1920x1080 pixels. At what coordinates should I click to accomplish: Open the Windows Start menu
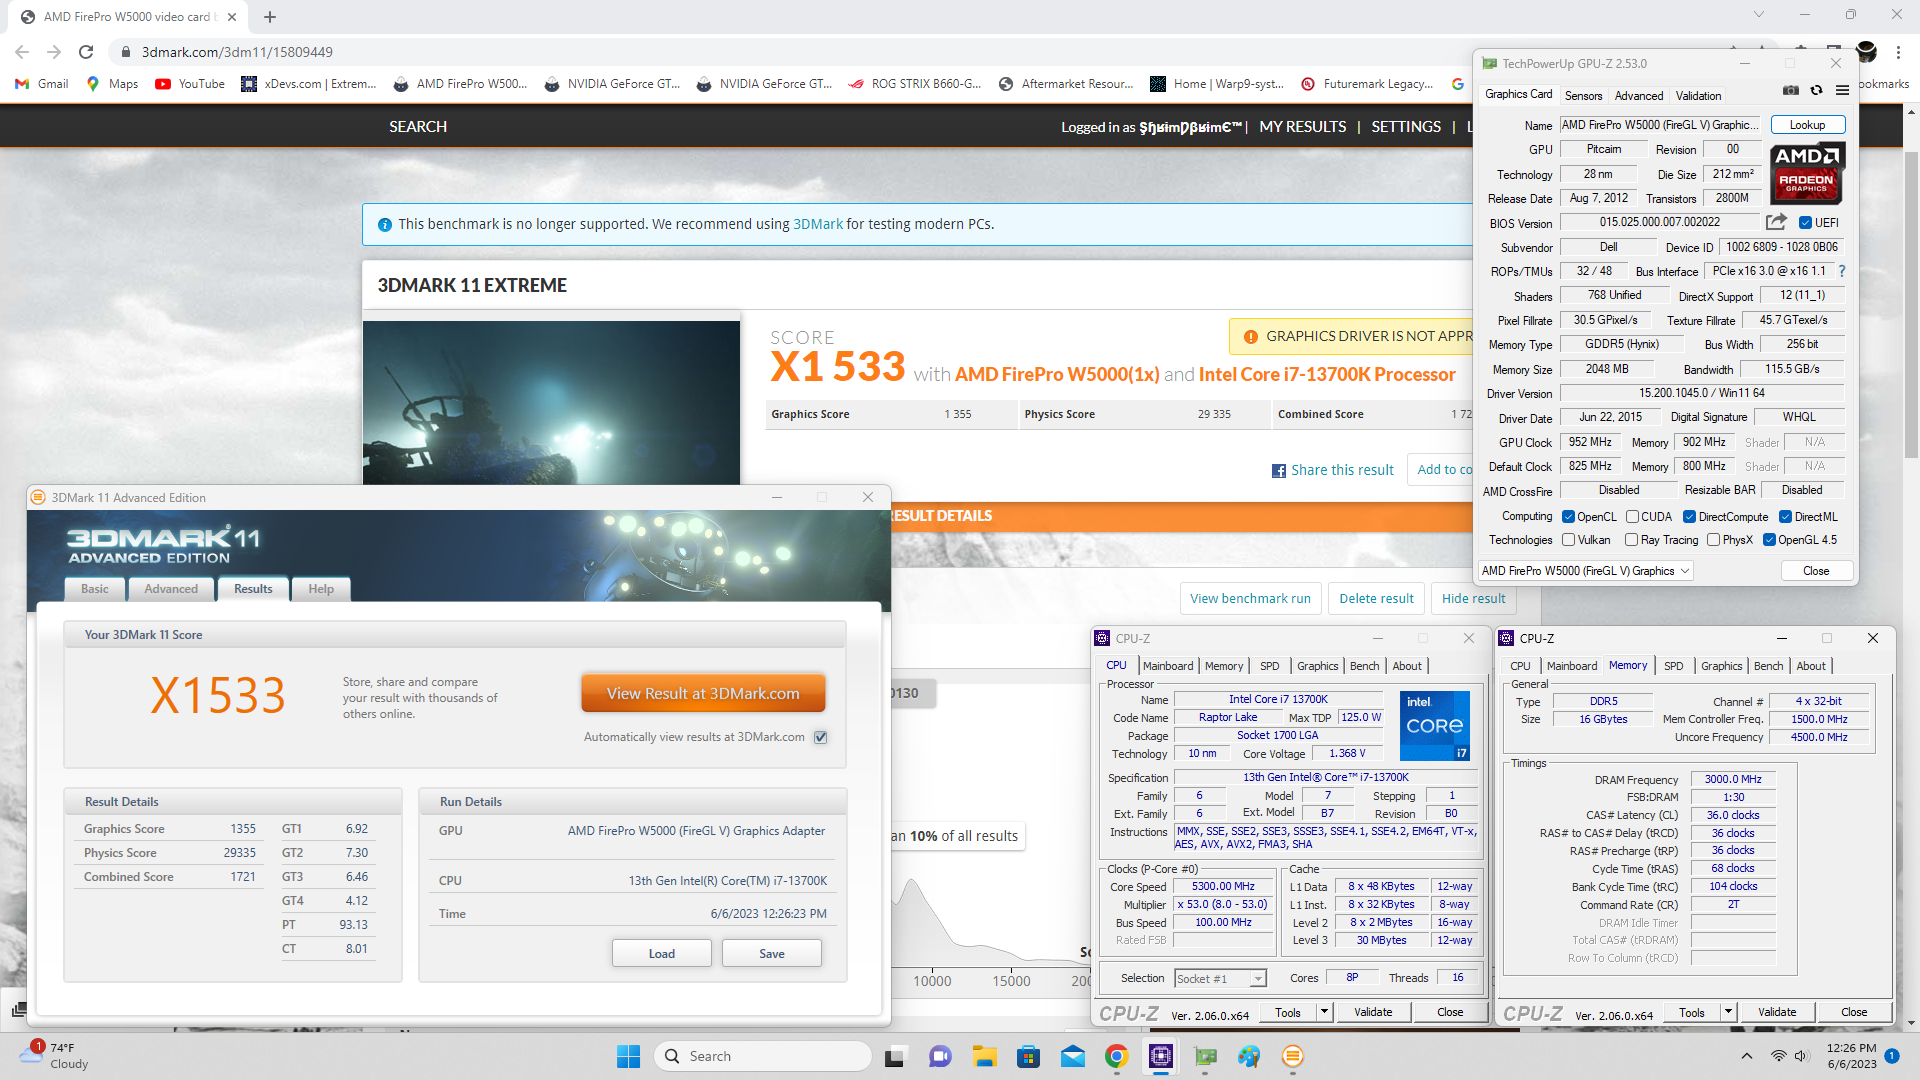[628, 1056]
